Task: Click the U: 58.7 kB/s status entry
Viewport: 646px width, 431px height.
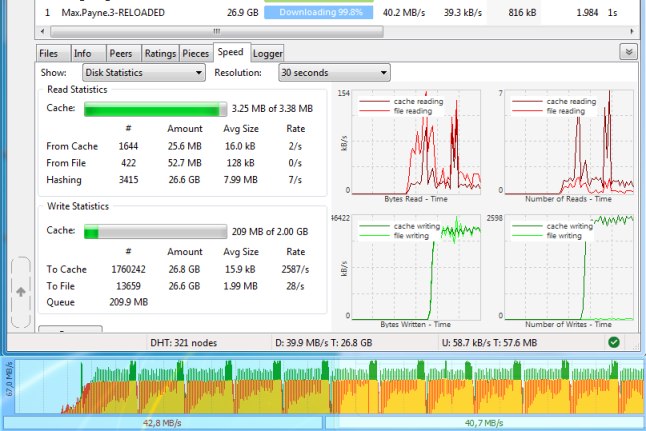Action: 489,343
